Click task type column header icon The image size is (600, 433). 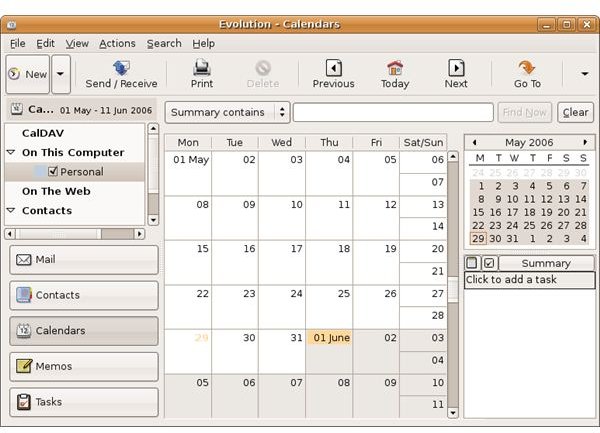[472, 263]
